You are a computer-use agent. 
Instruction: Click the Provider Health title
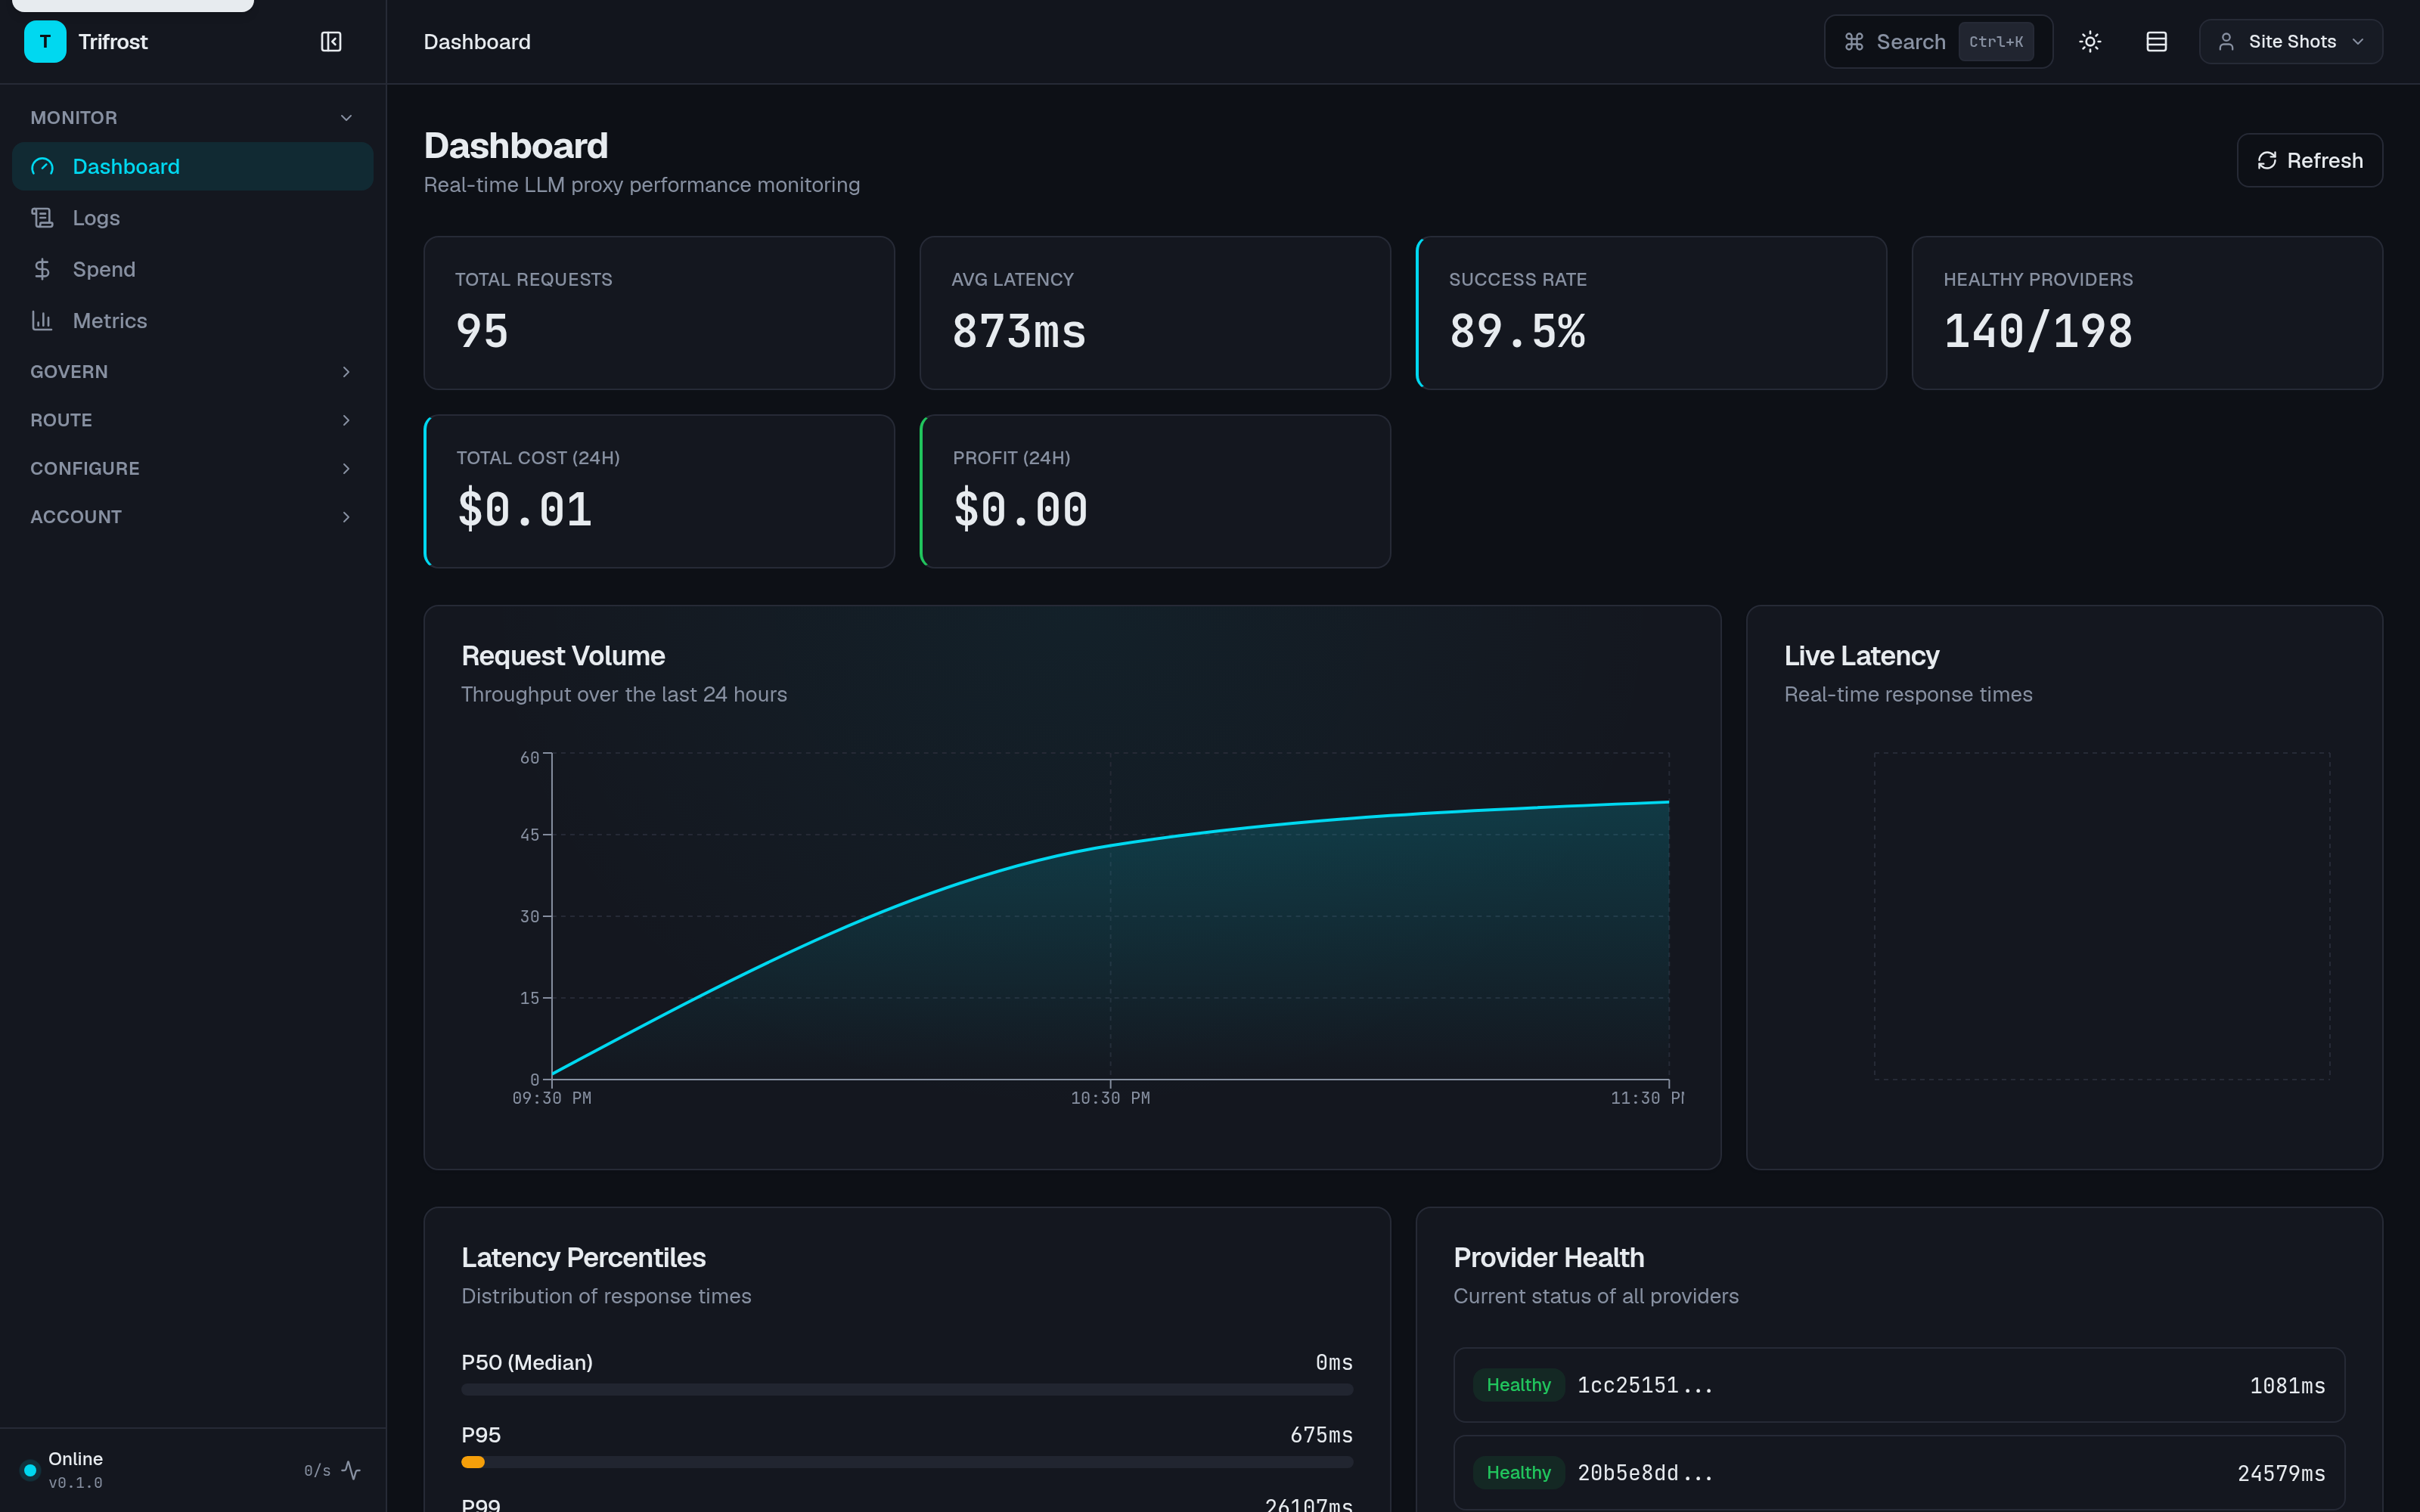point(1548,1258)
